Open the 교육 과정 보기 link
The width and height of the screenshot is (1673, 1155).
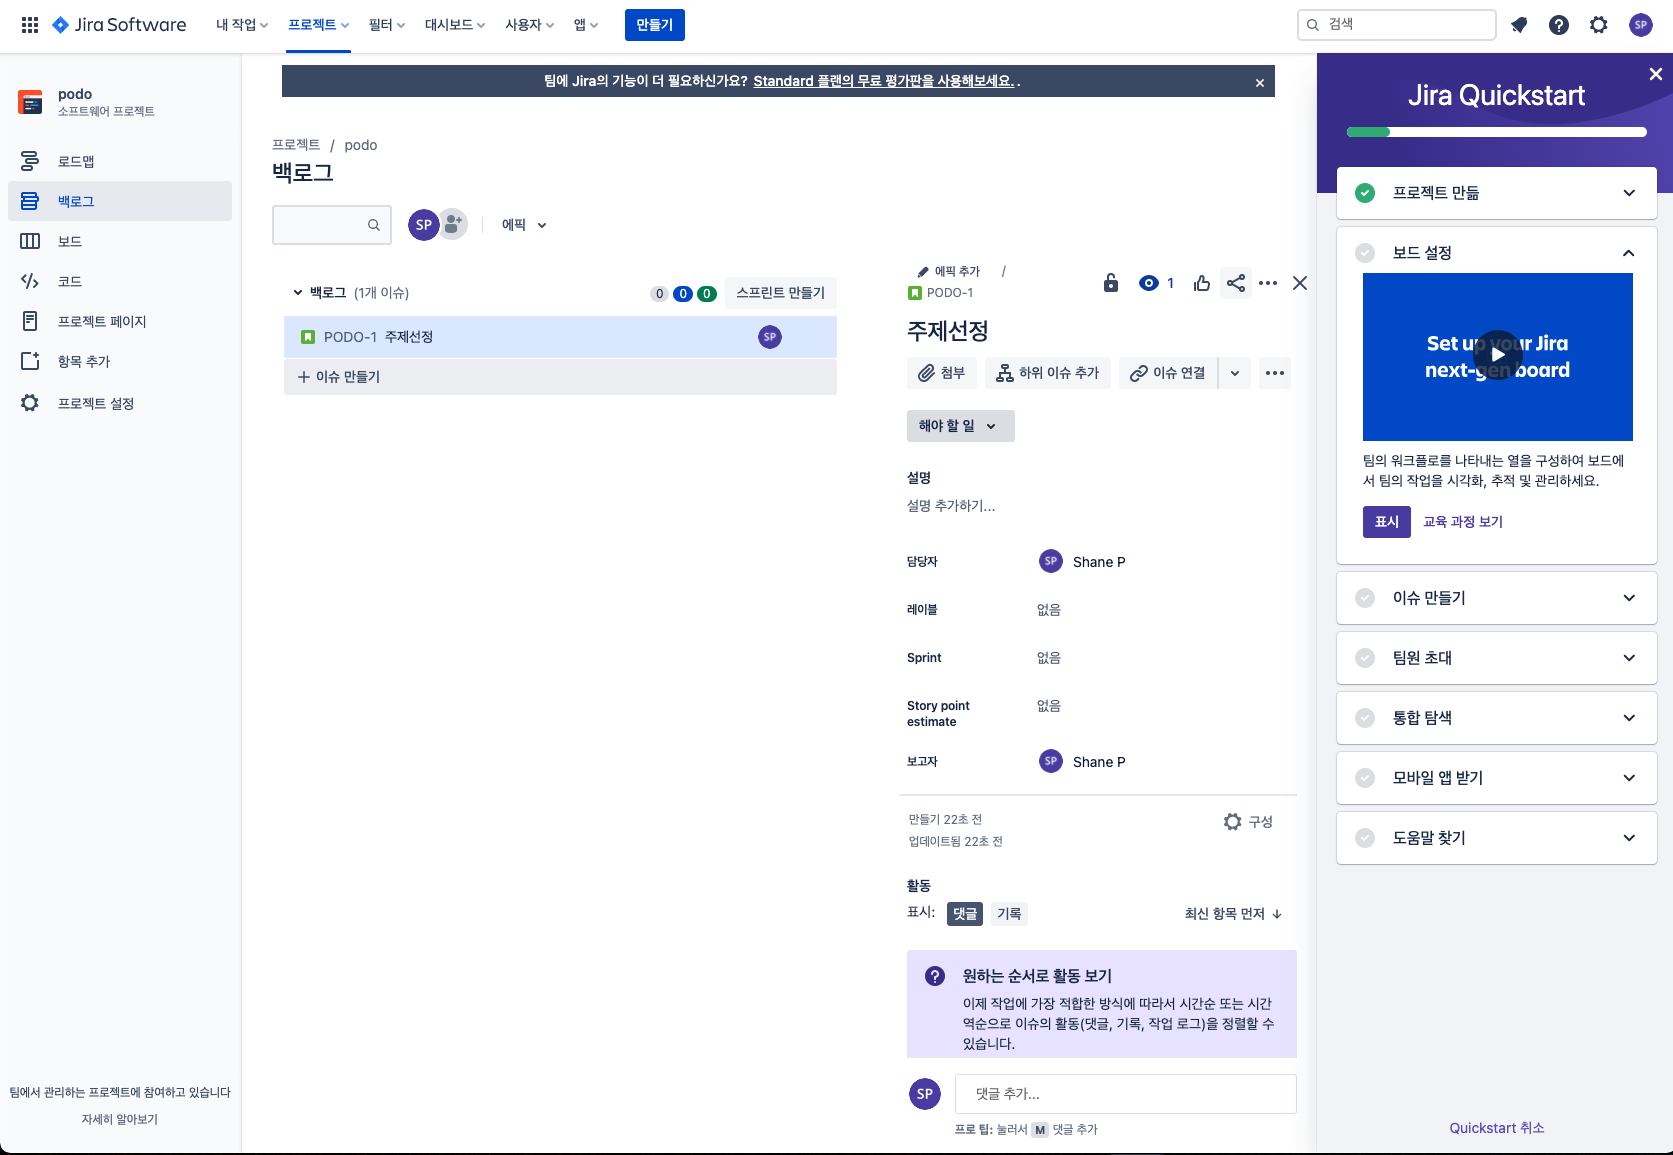pos(1463,522)
